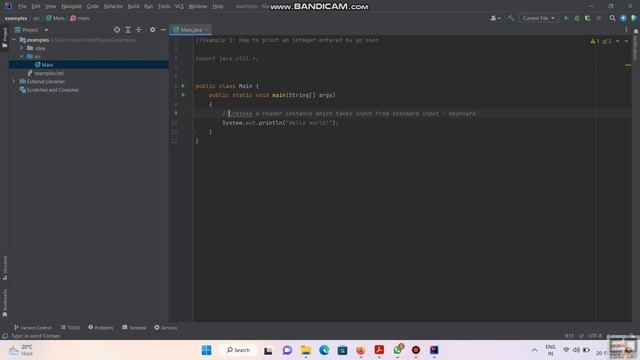Click the Expand All icon in Project panel
Screen dimensions: 640x360
[x=128, y=30]
